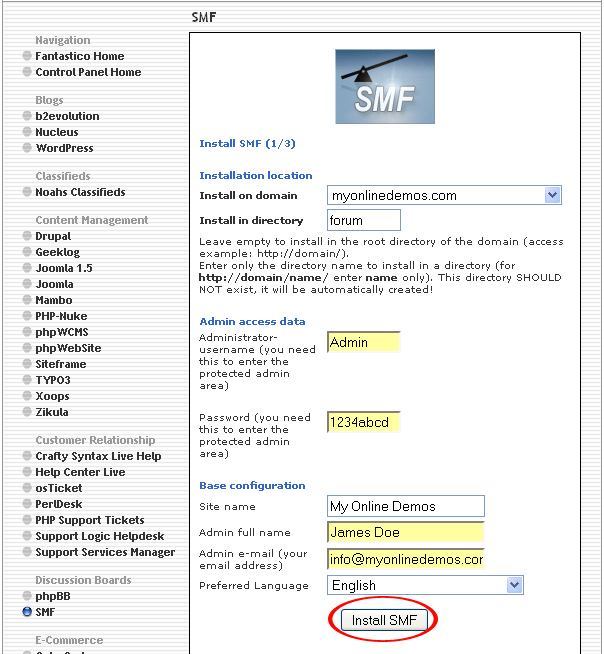Choose PerlDesk from Customer Relationship
Viewport: 604px width, 654px height.
58,504
